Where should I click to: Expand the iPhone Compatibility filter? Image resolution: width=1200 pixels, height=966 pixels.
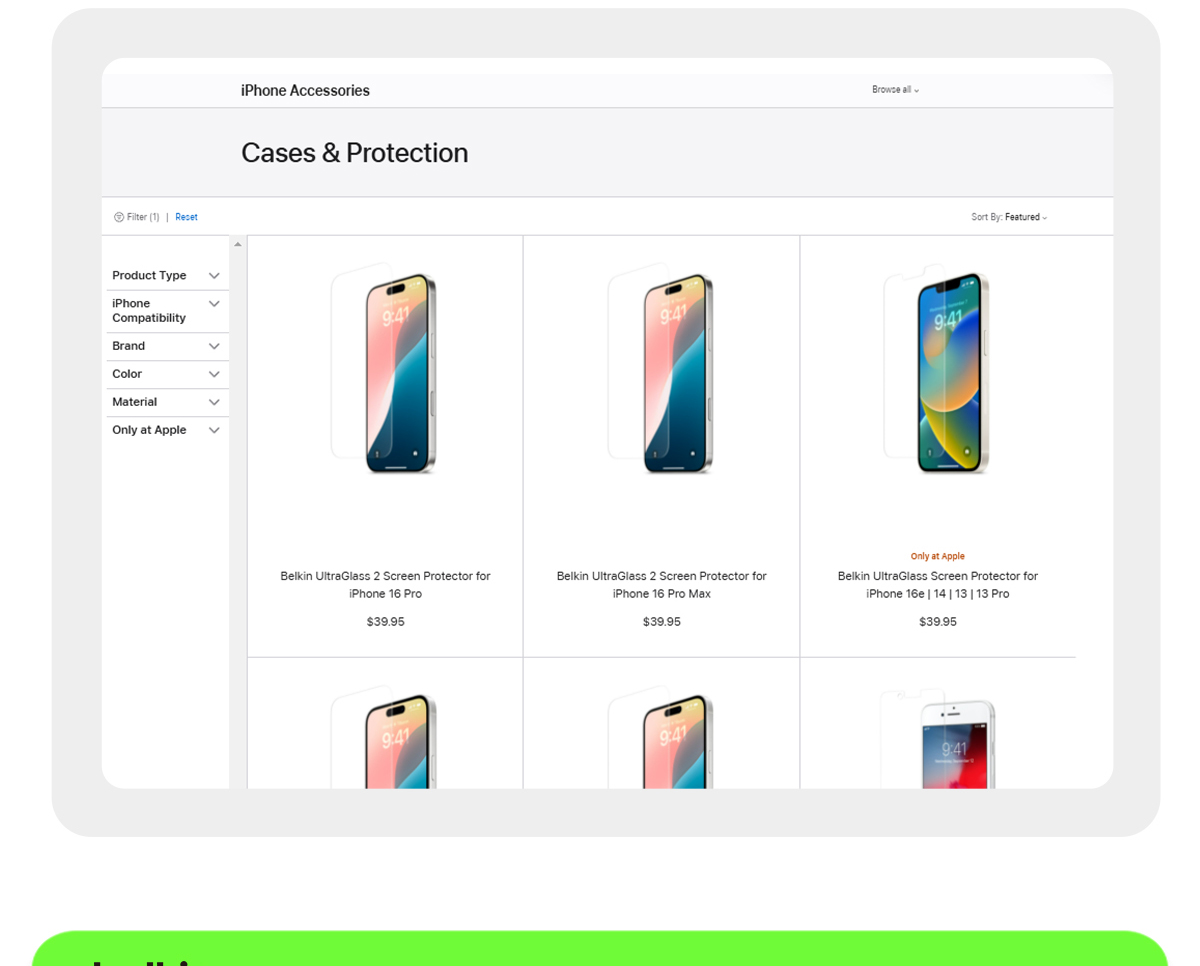(x=167, y=311)
